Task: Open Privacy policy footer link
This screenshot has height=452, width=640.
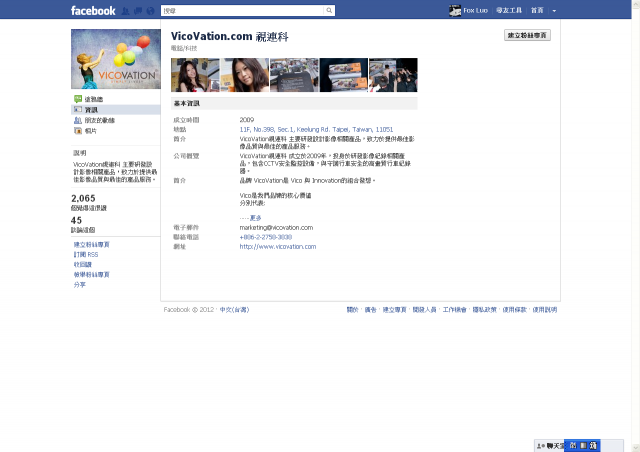Action: coord(484,309)
